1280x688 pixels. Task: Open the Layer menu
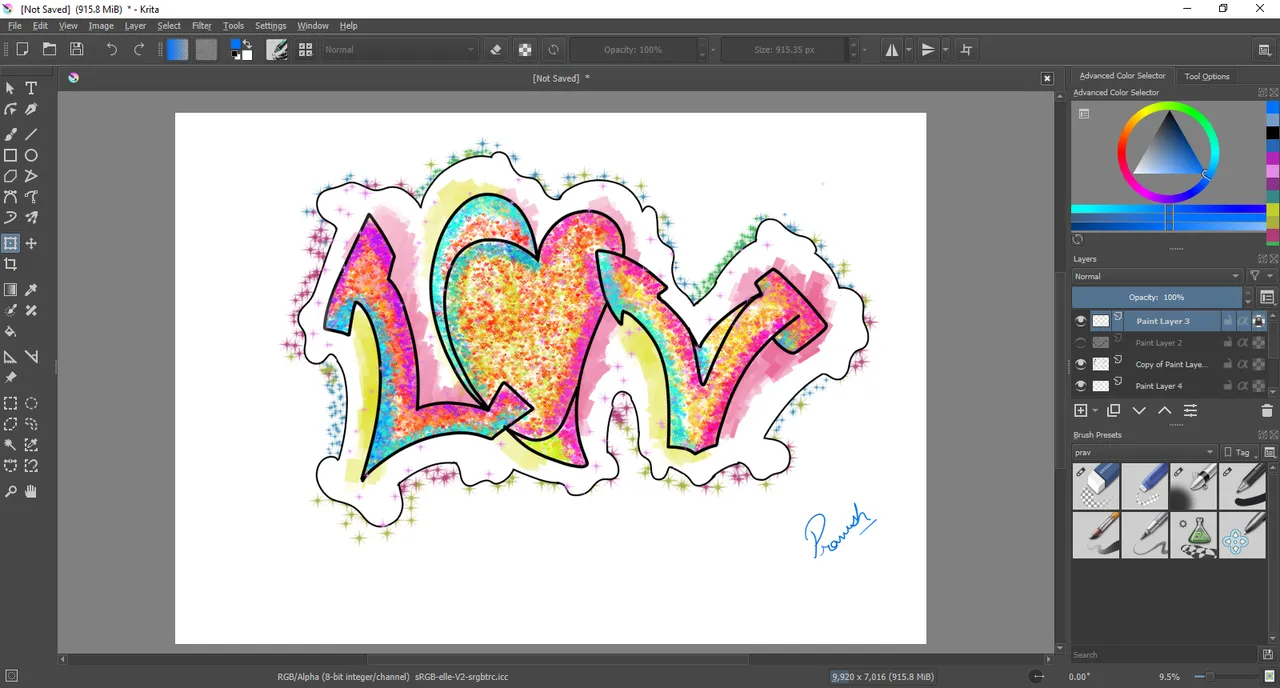click(x=135, y=26)
